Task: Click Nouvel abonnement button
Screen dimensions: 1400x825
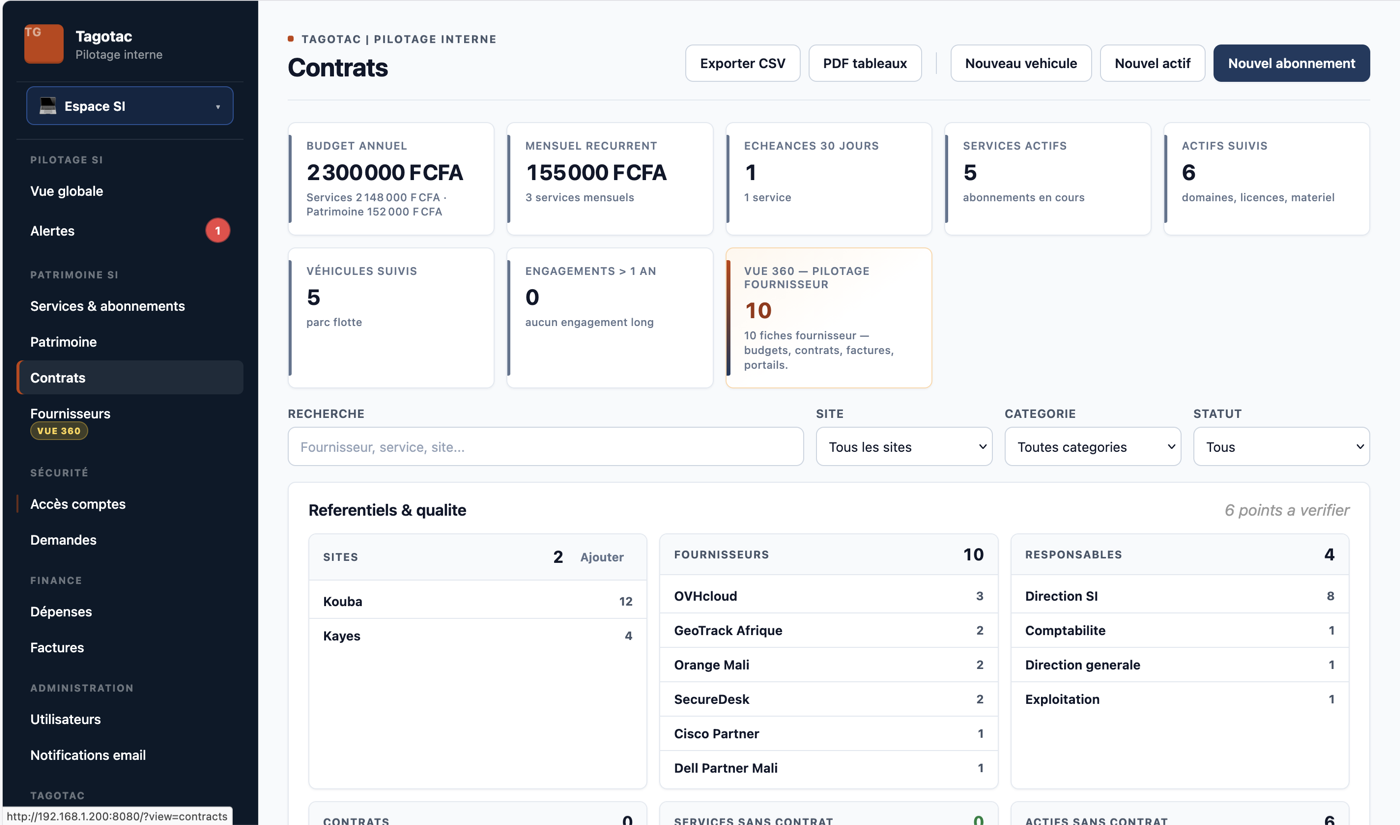Action: pyautogui.click(x=1291, y=63)
